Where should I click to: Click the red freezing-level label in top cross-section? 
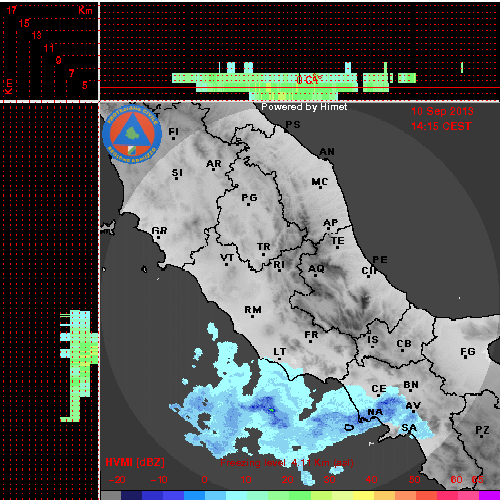[x=309, y=80]
